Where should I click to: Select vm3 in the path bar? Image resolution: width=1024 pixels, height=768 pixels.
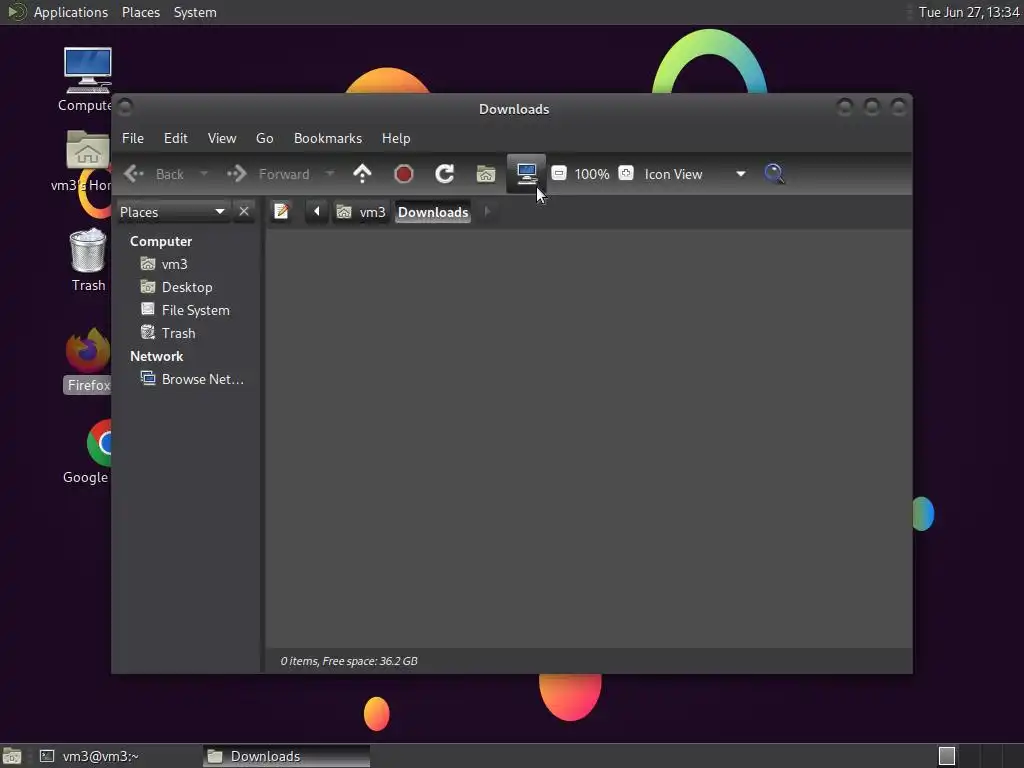pyautogui.click(x=361, y=212)
